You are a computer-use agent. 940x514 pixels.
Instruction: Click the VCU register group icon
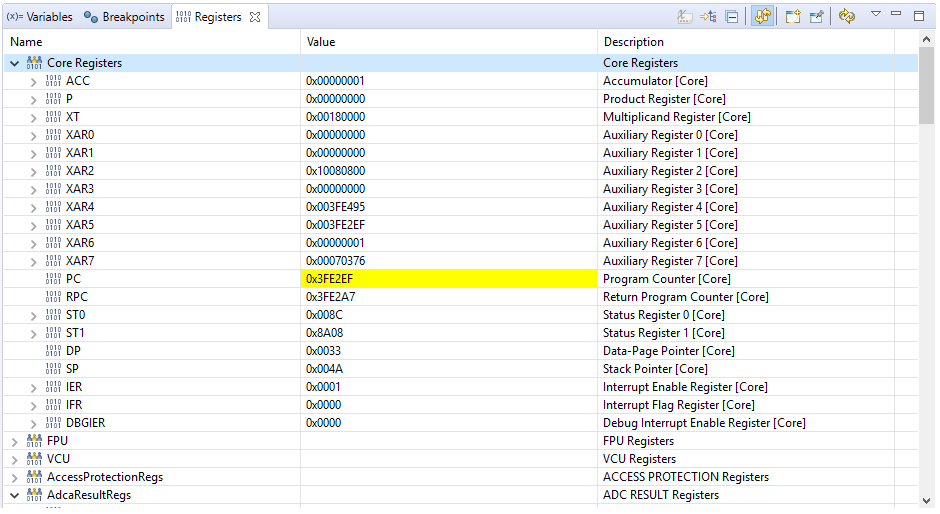coord(34,459)
